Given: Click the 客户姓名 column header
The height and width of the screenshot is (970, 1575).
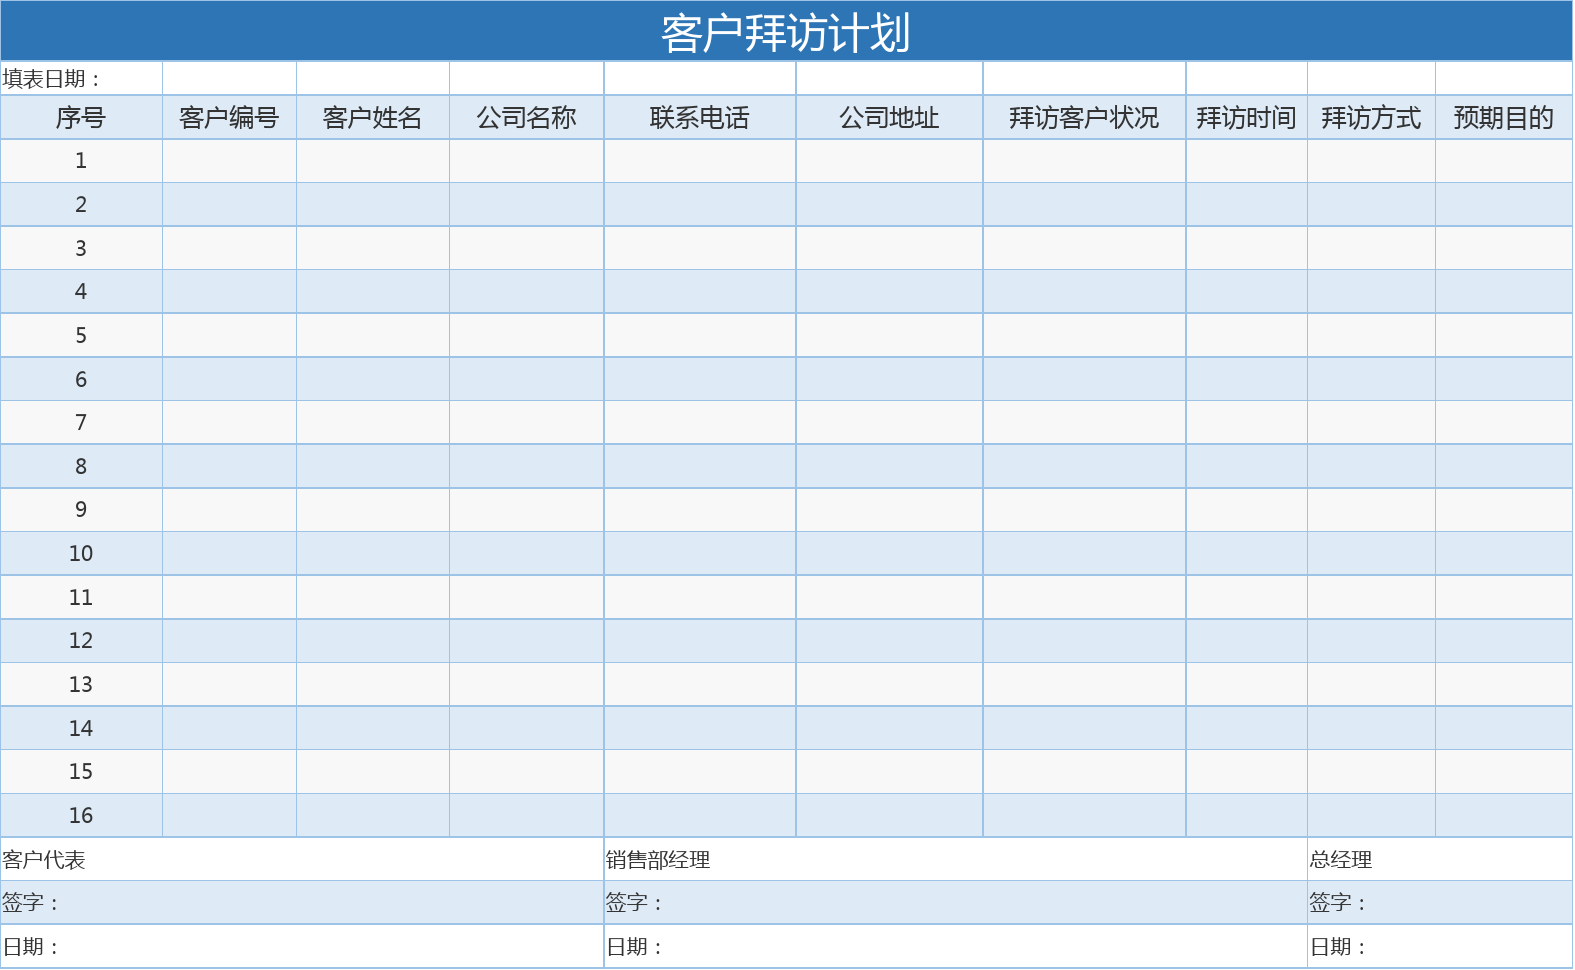Looking at the screenshot, I should [373, 117].
